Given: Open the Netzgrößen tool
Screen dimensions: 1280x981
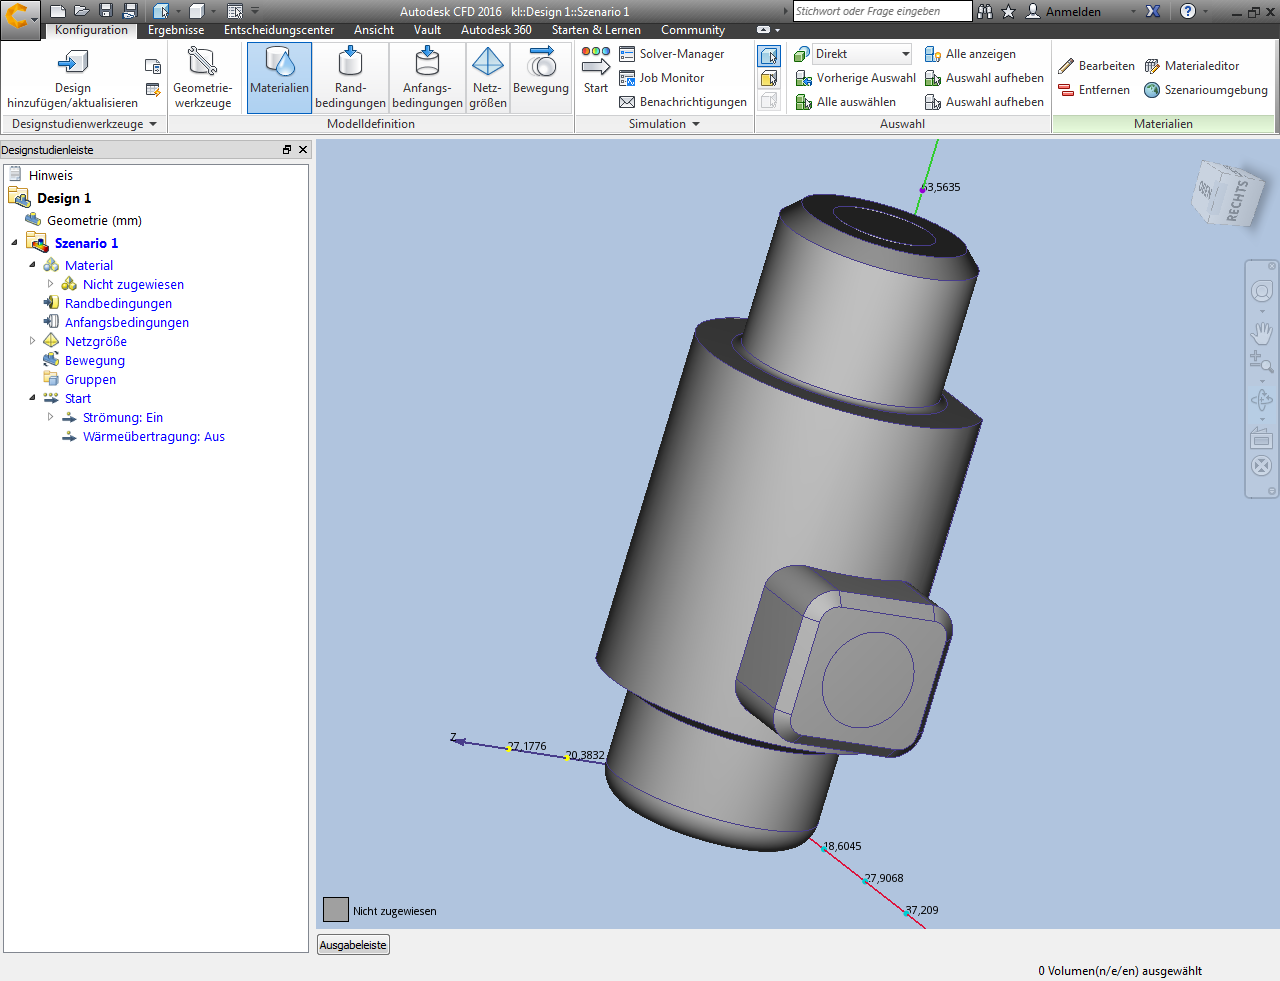Looking at the screenshot, I should 488,79.
